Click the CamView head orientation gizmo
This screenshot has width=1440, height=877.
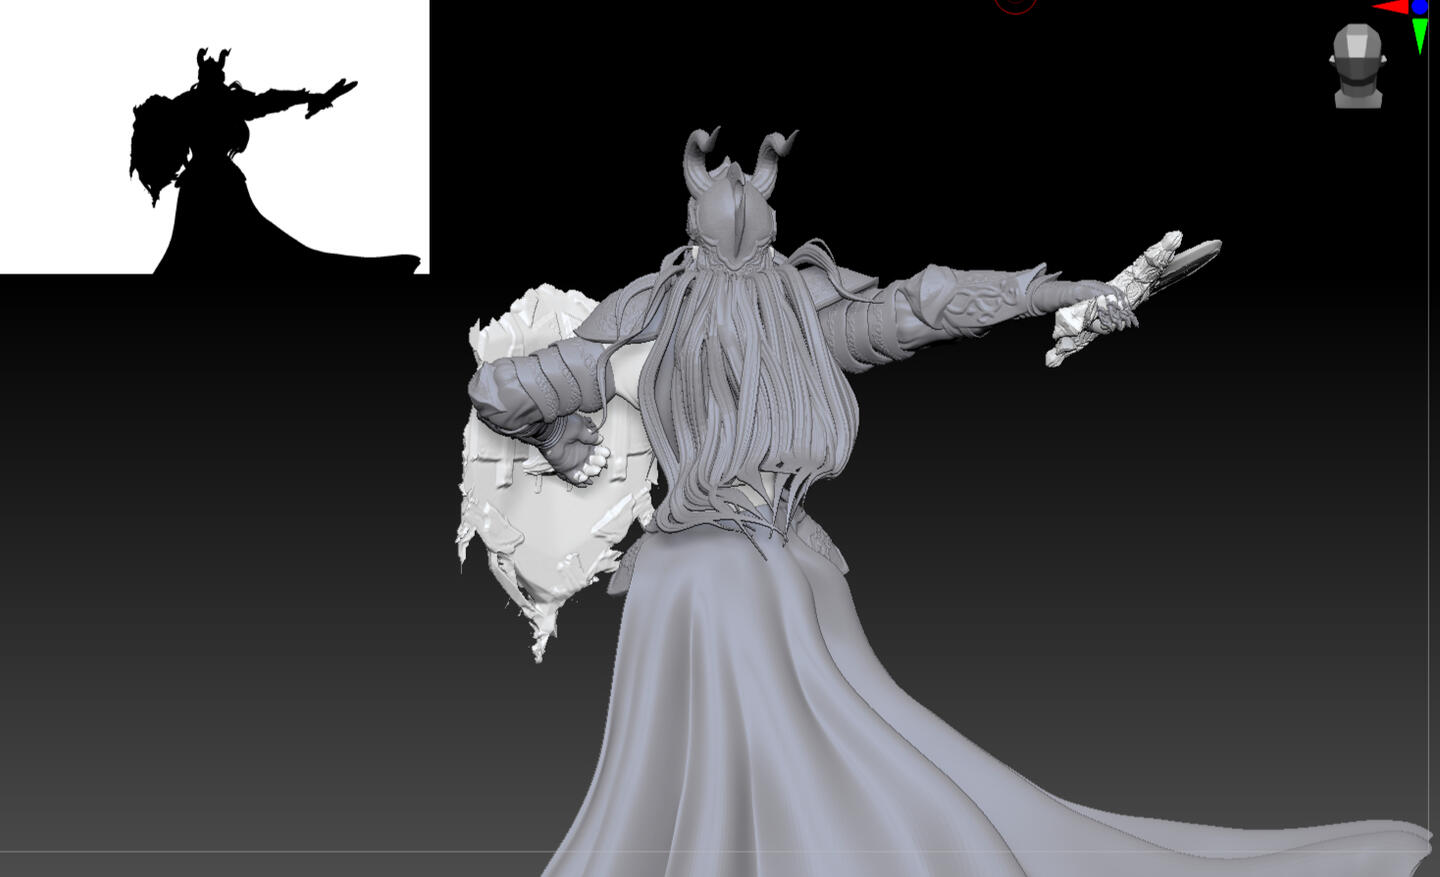[1358, 66]
